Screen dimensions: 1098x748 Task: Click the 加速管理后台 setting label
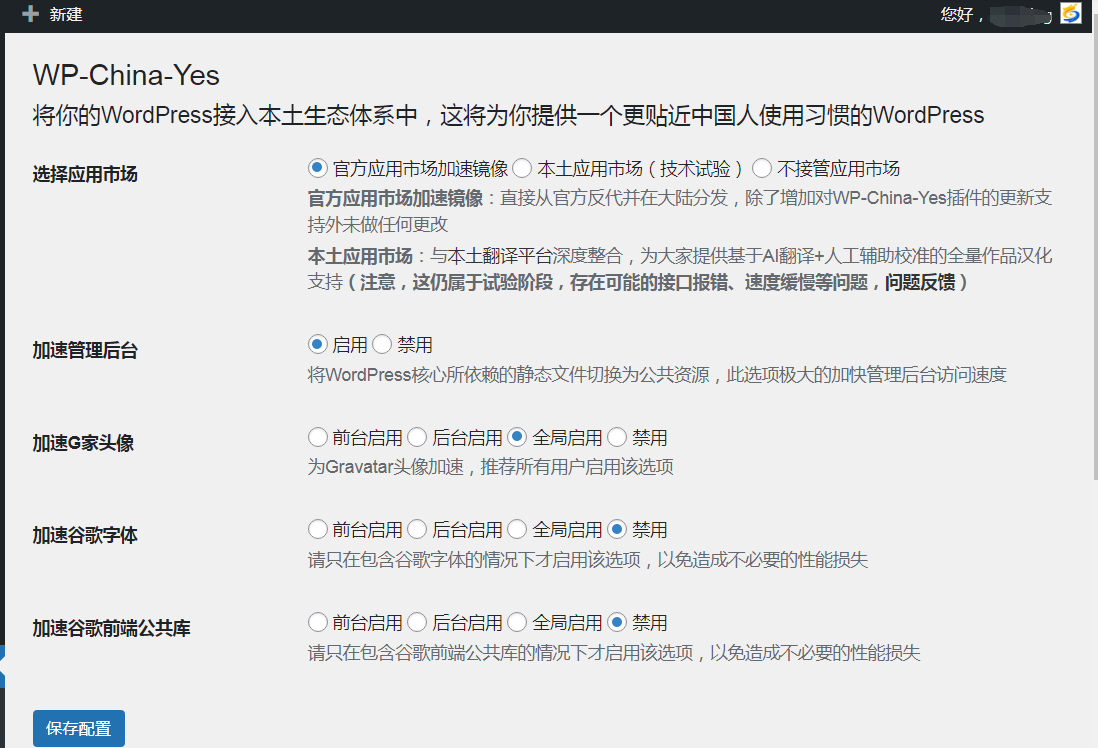[x=85, y=350]
